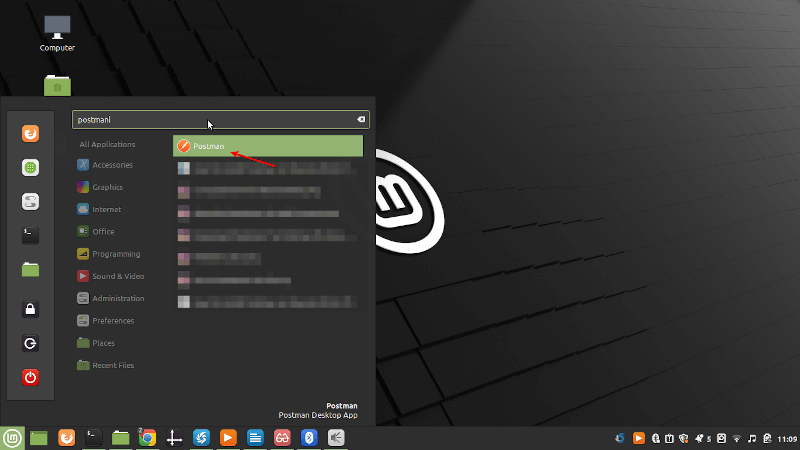Log out using the menu sidebar icon
This screenshot has width=800, height=450.
click(31, 343)
